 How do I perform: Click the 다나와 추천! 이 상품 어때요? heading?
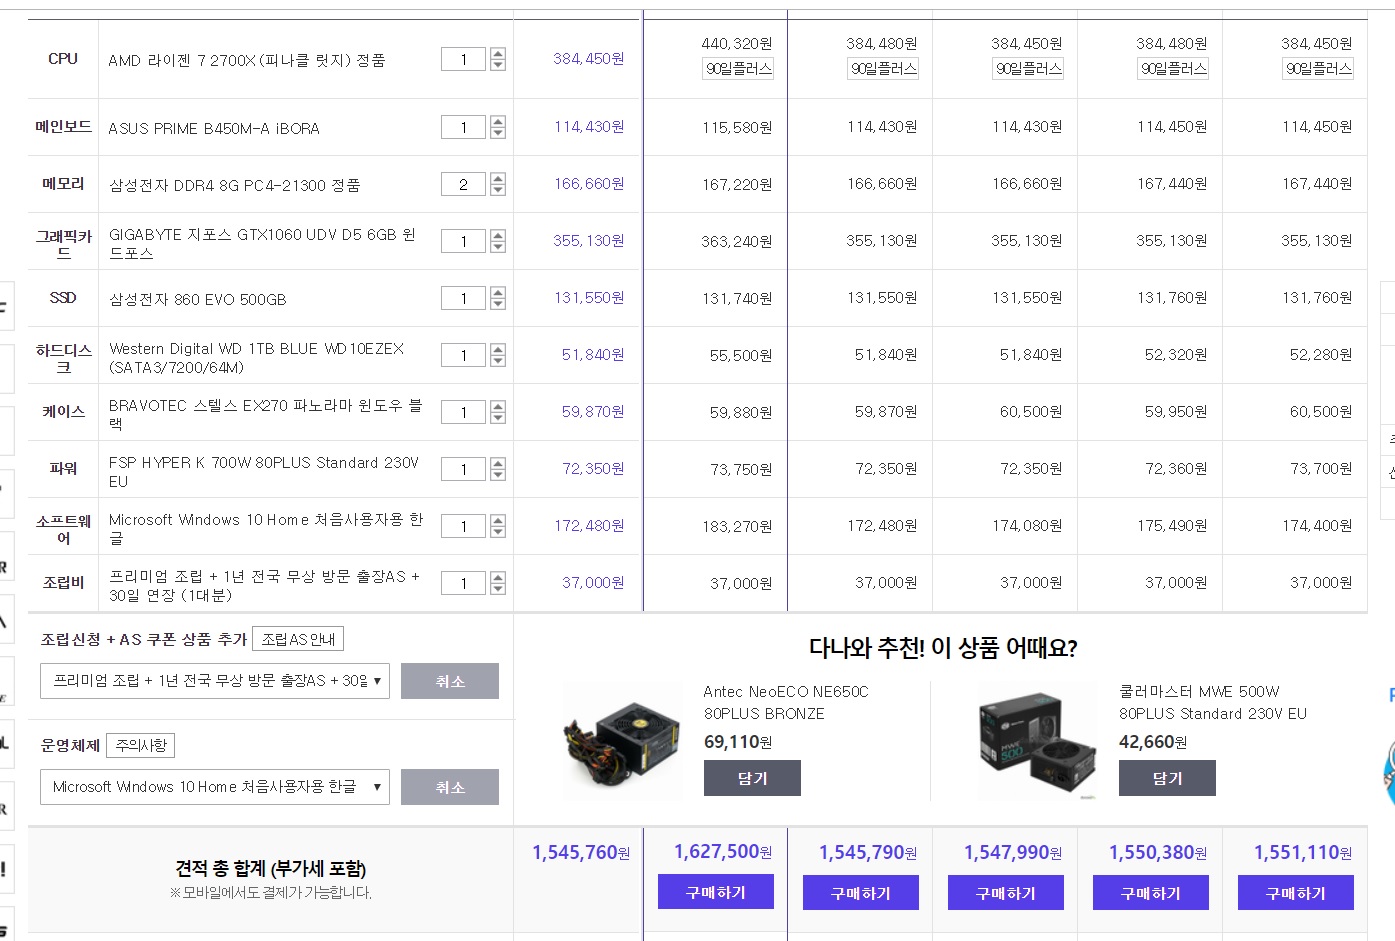tap(943, 648)
